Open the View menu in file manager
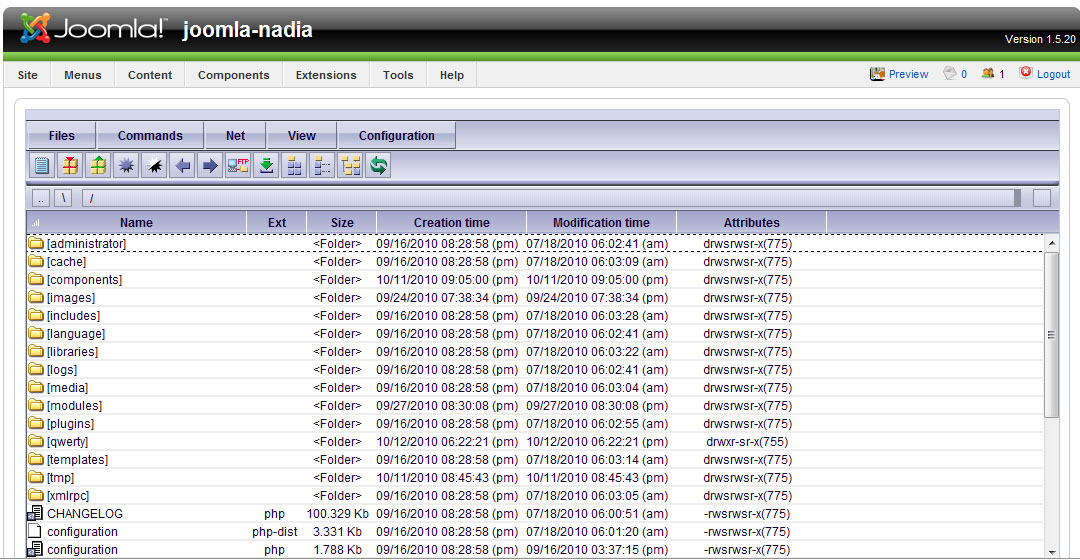The width and height of the screenshot is (1080, 560). click(302, 136)
